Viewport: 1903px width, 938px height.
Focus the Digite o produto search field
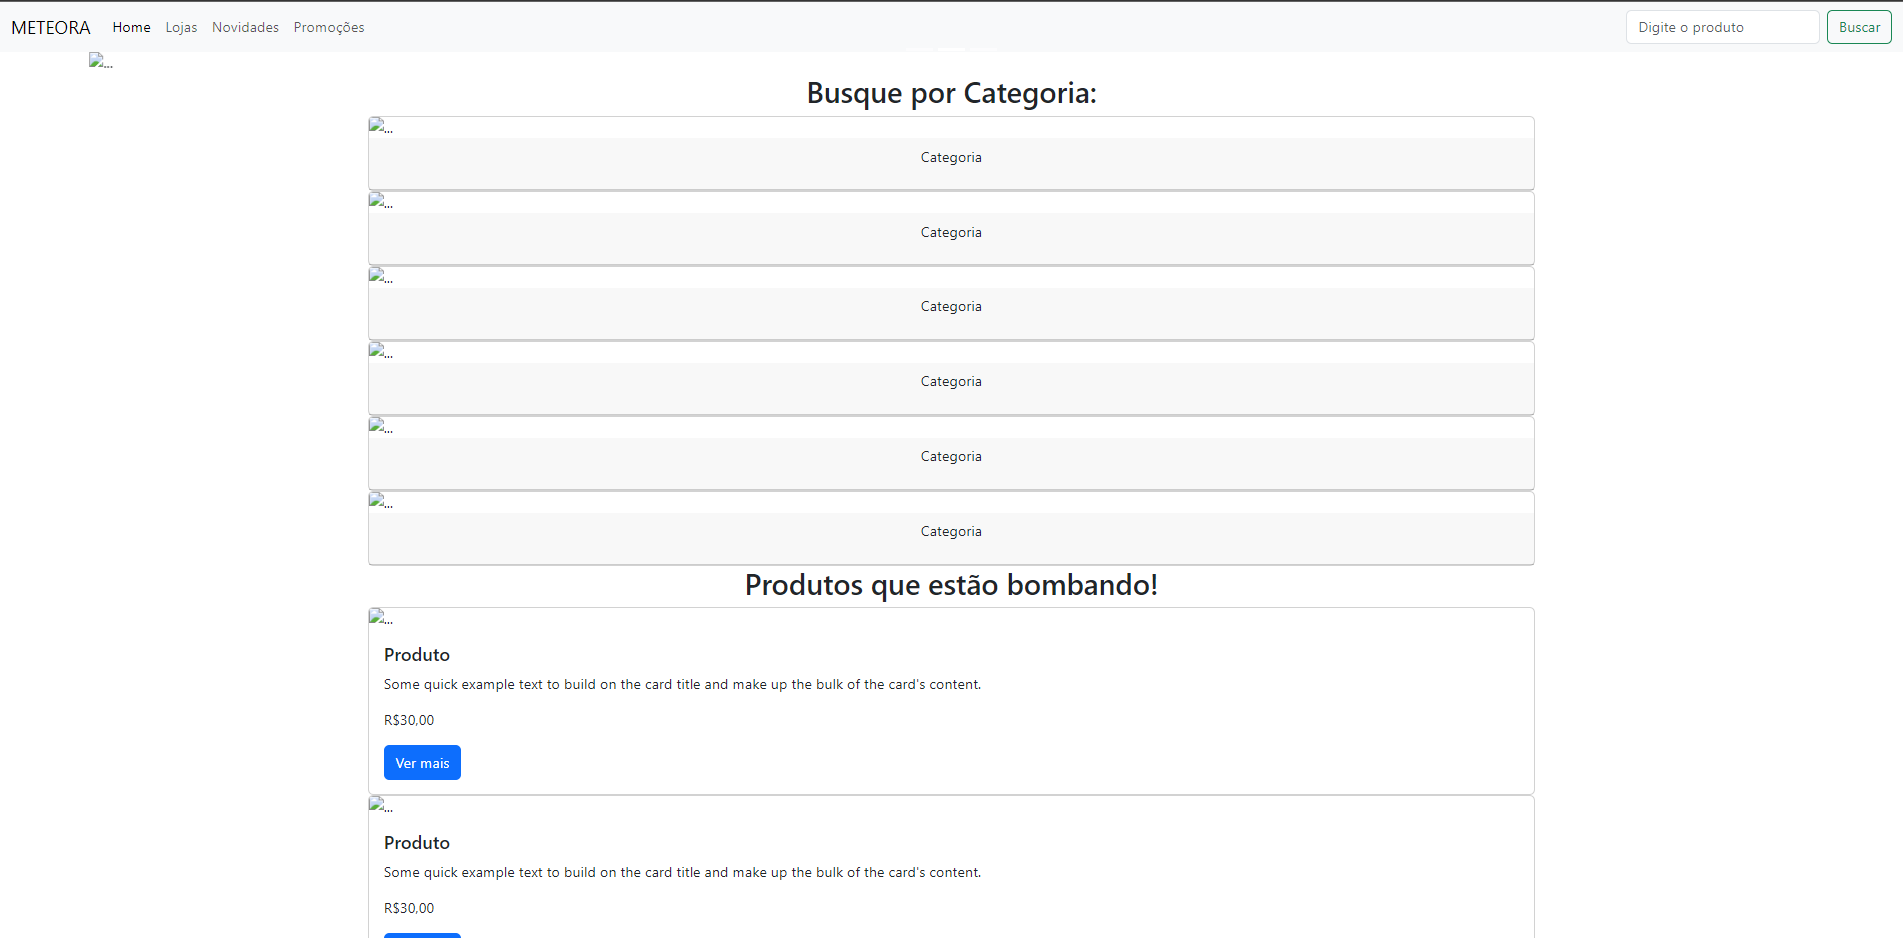pos(1722,27)
